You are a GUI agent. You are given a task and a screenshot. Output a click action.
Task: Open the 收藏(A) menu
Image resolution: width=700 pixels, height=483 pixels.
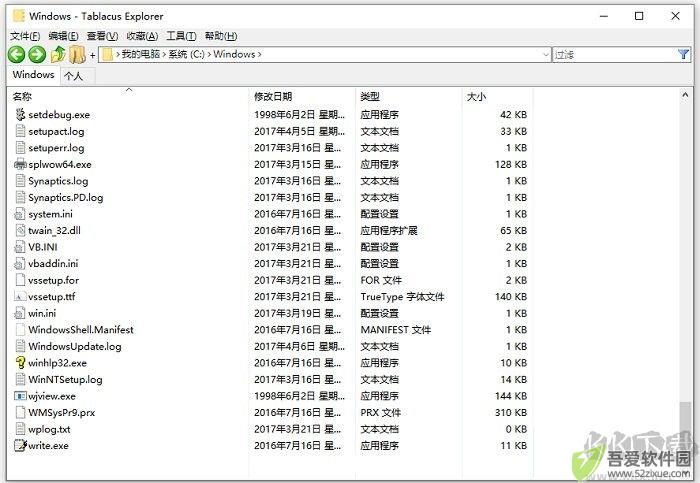142,36
